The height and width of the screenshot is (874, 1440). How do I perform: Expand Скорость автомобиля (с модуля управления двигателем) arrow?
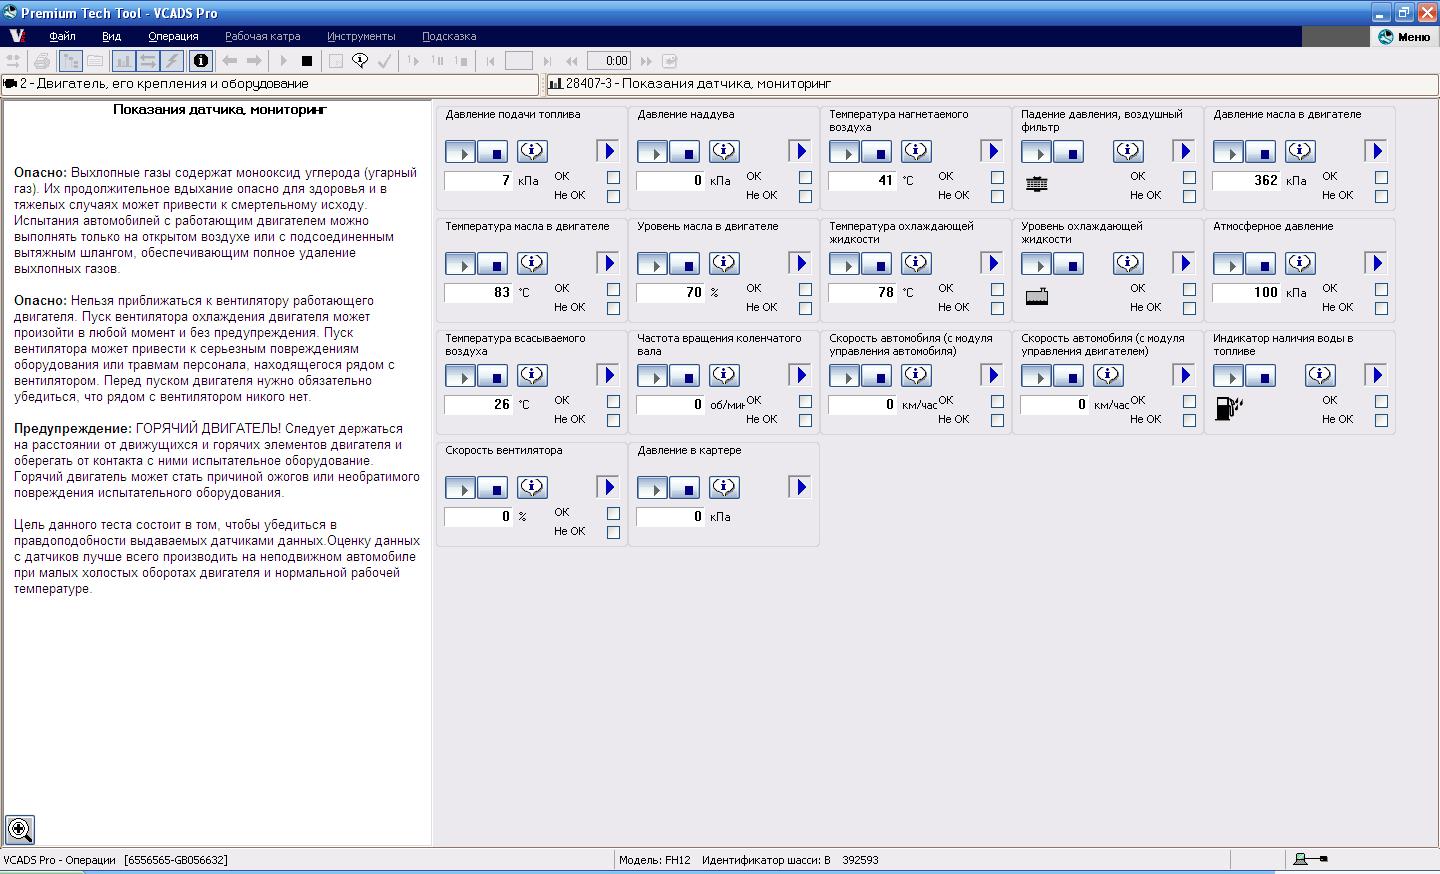point(1184,375)
